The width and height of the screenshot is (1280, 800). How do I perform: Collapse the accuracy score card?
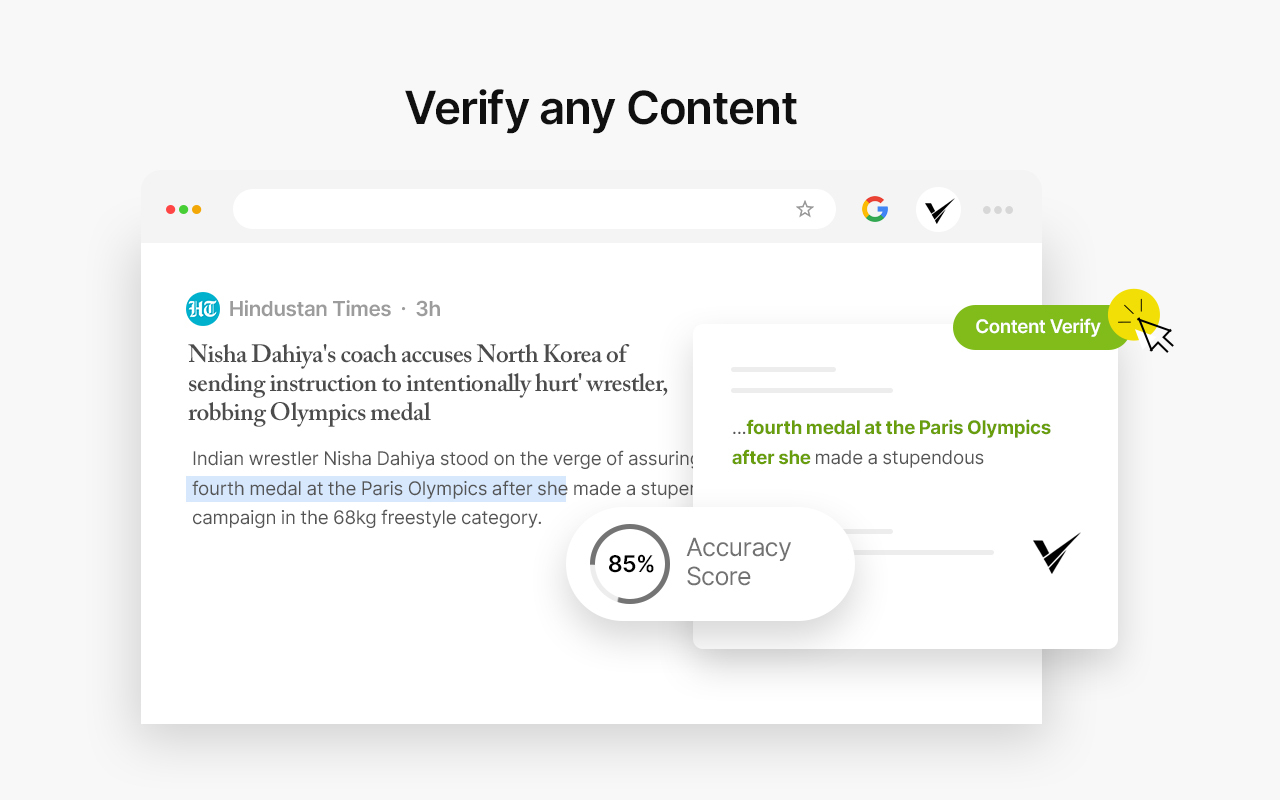[x=709, y=563]
